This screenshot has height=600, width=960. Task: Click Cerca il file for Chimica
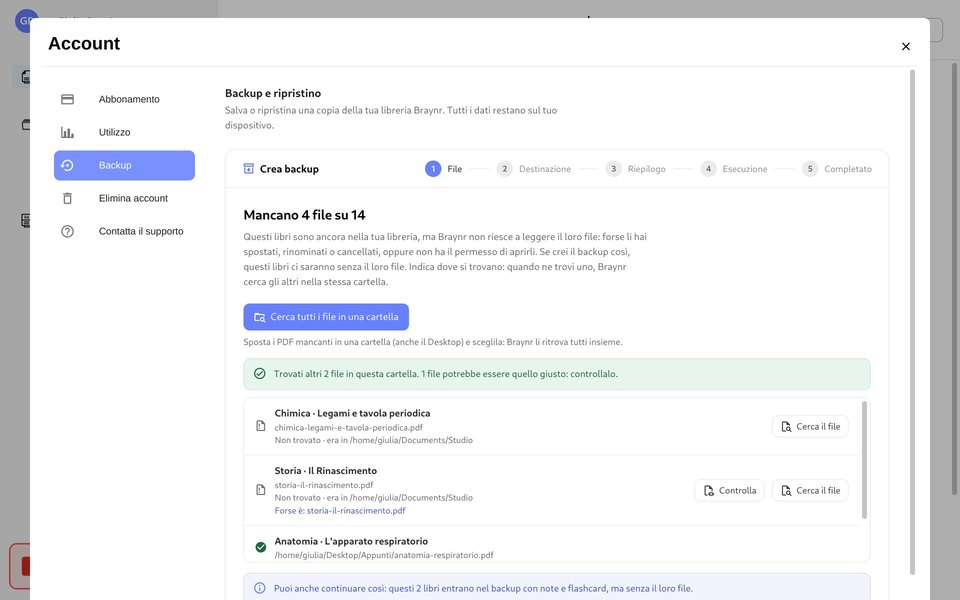coord(810,427)
